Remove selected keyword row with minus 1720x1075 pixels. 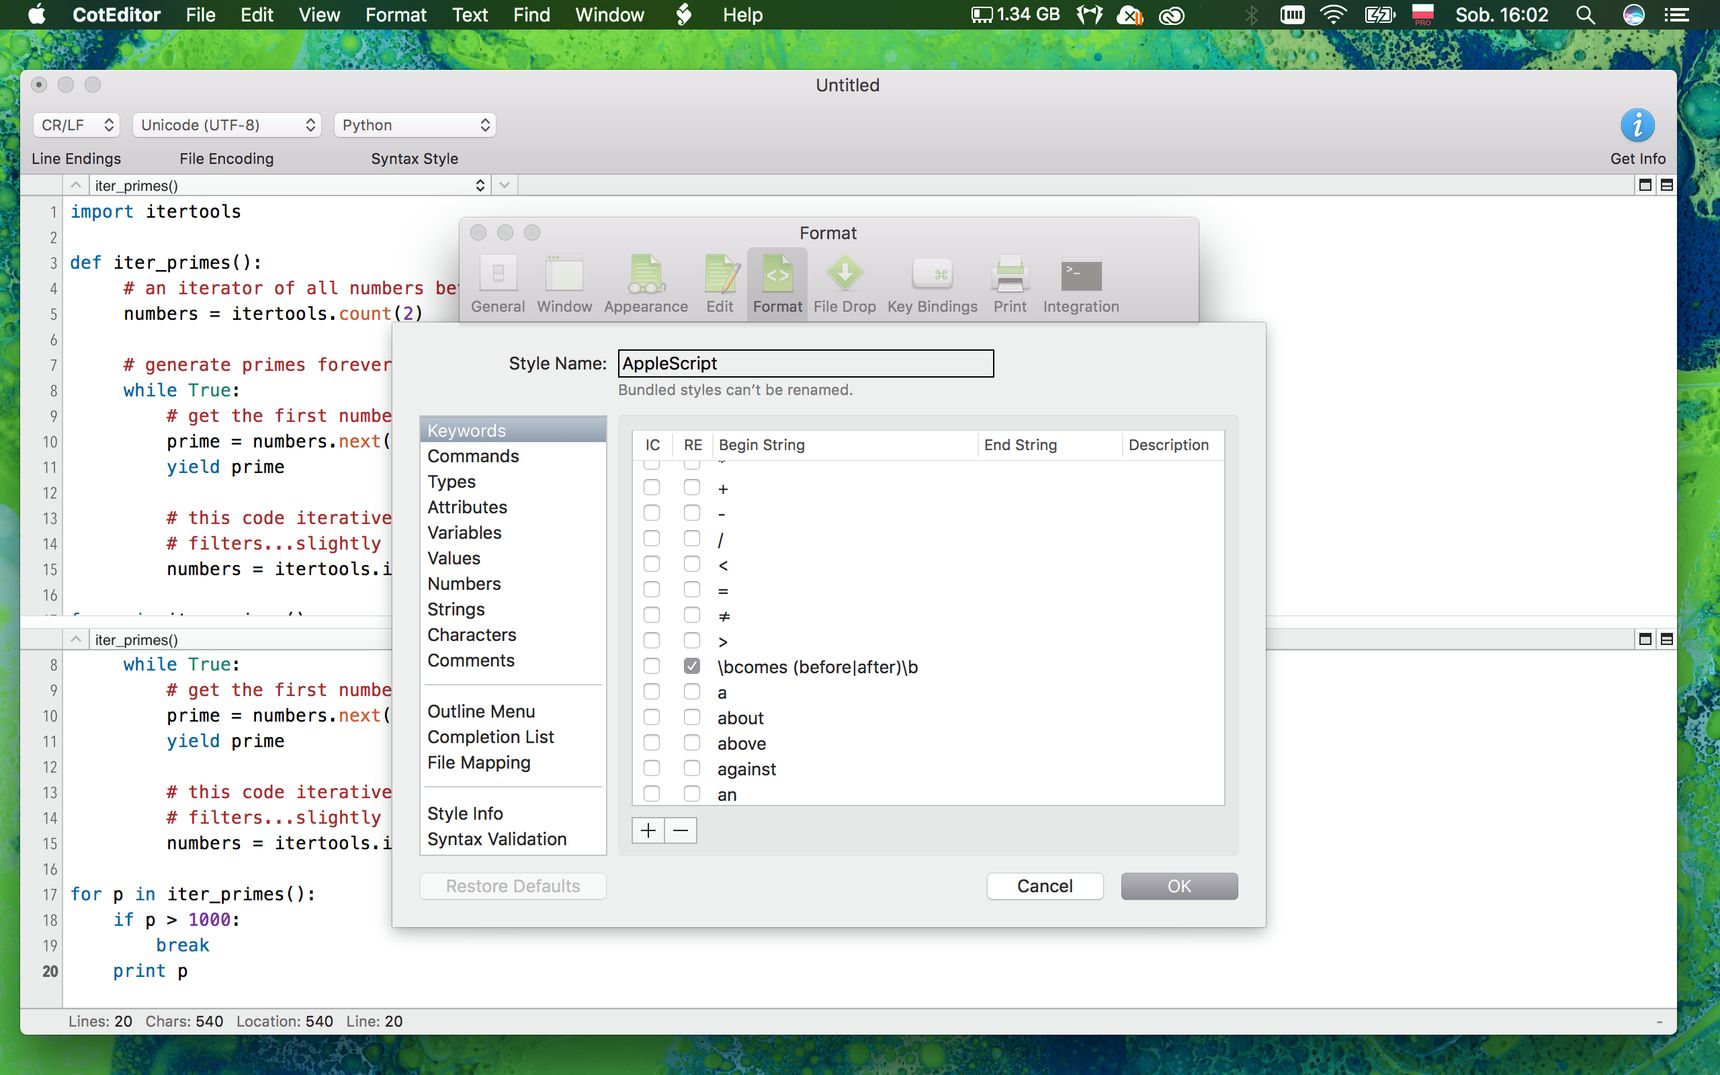click(681, 830)
